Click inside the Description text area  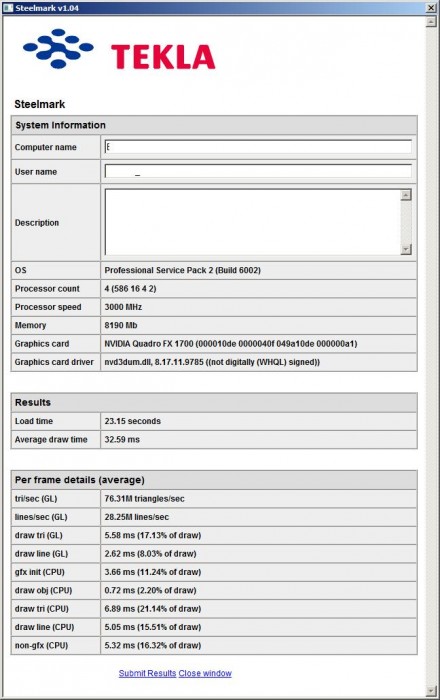(x=253, y=222)
